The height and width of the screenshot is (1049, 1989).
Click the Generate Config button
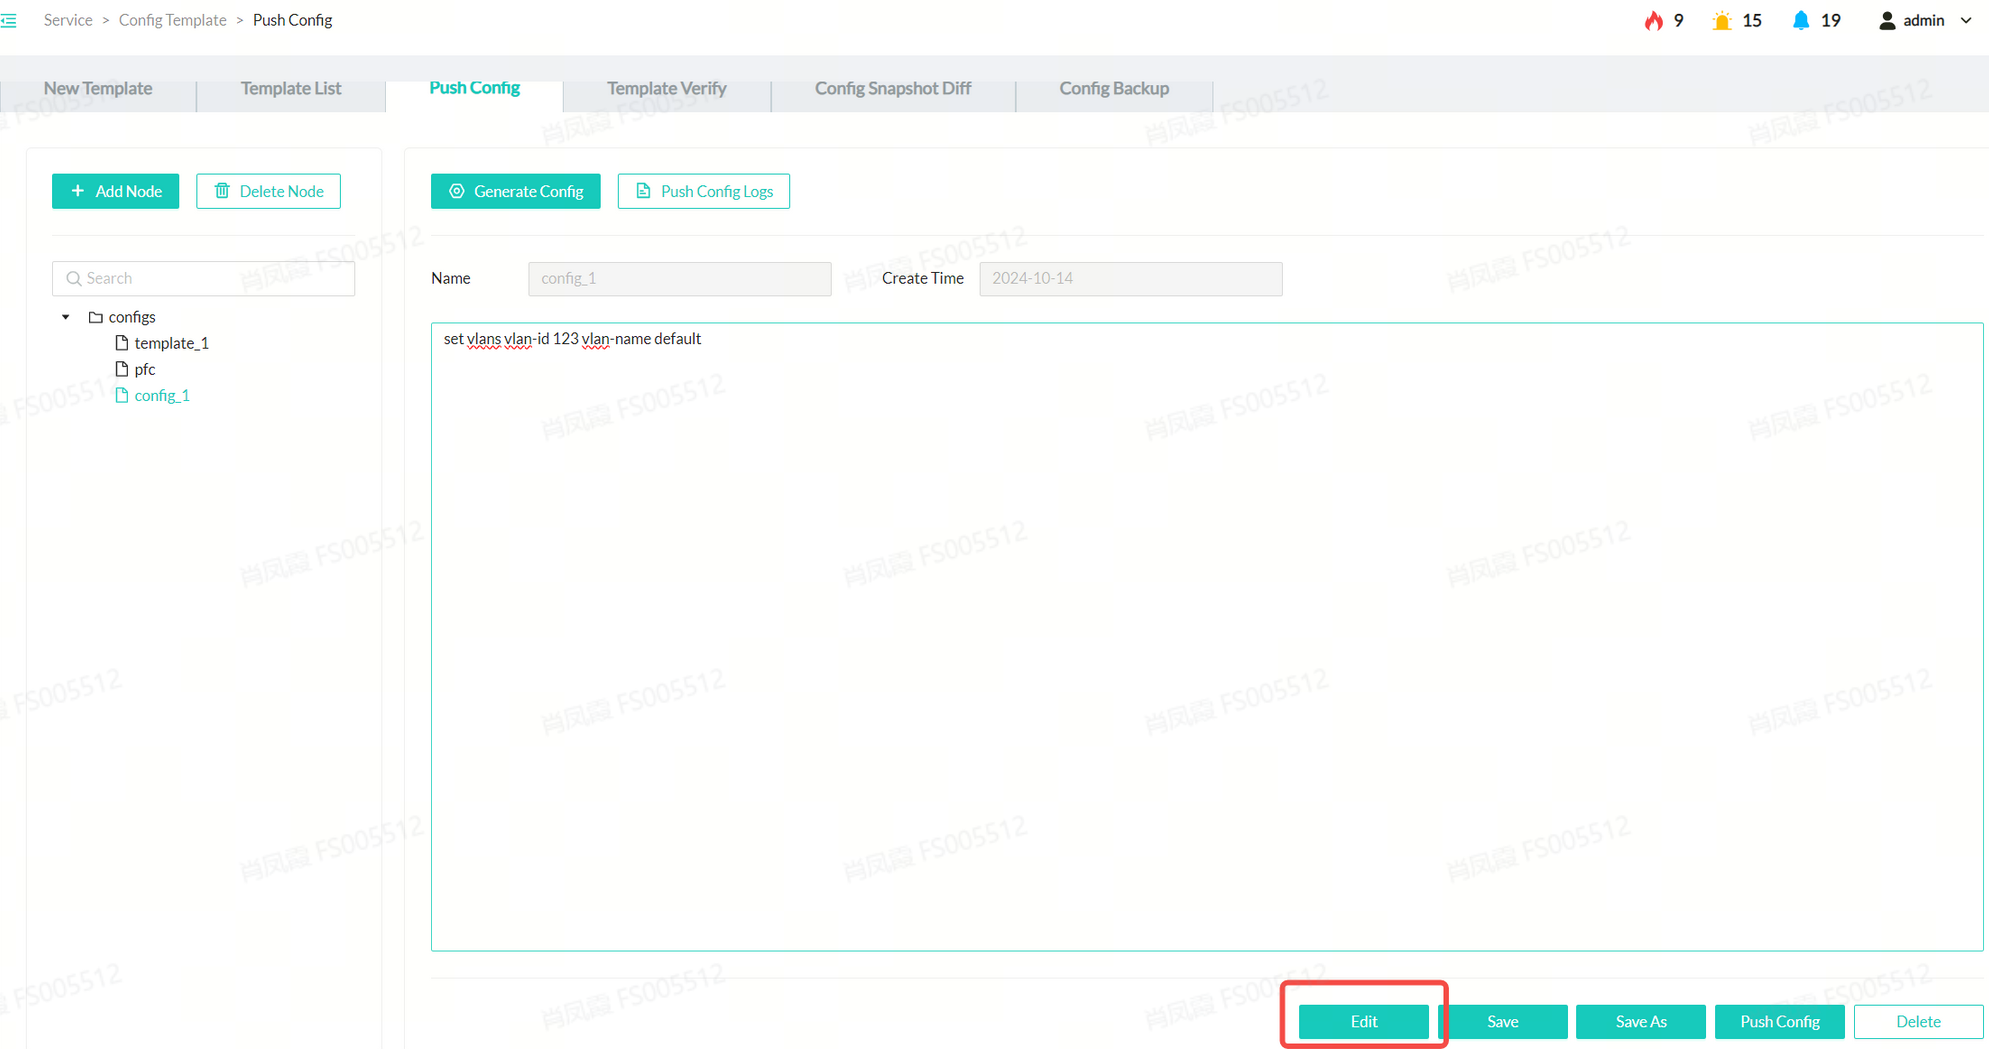click(x=515, y=191)
